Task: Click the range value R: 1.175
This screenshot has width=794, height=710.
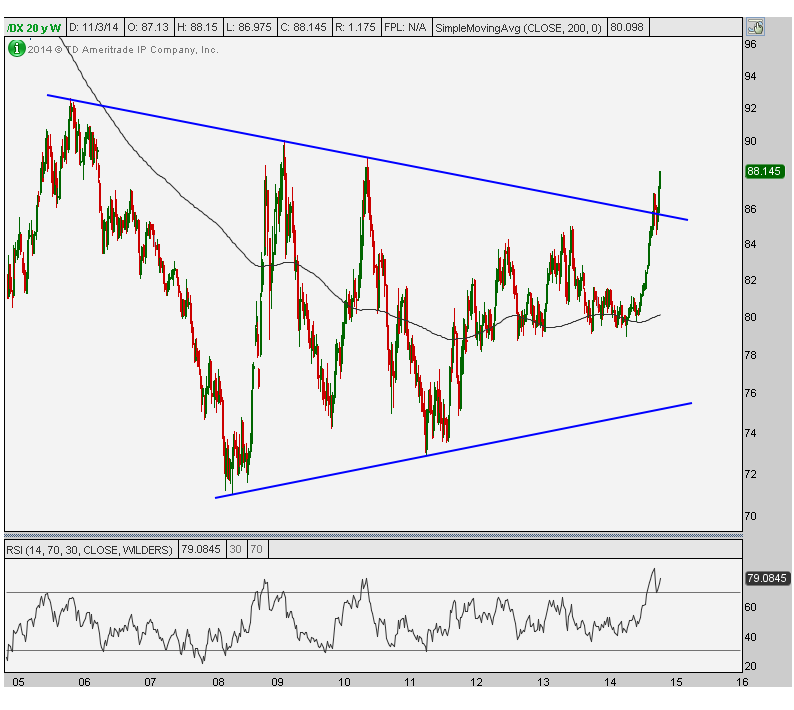Action: point(355,27)
